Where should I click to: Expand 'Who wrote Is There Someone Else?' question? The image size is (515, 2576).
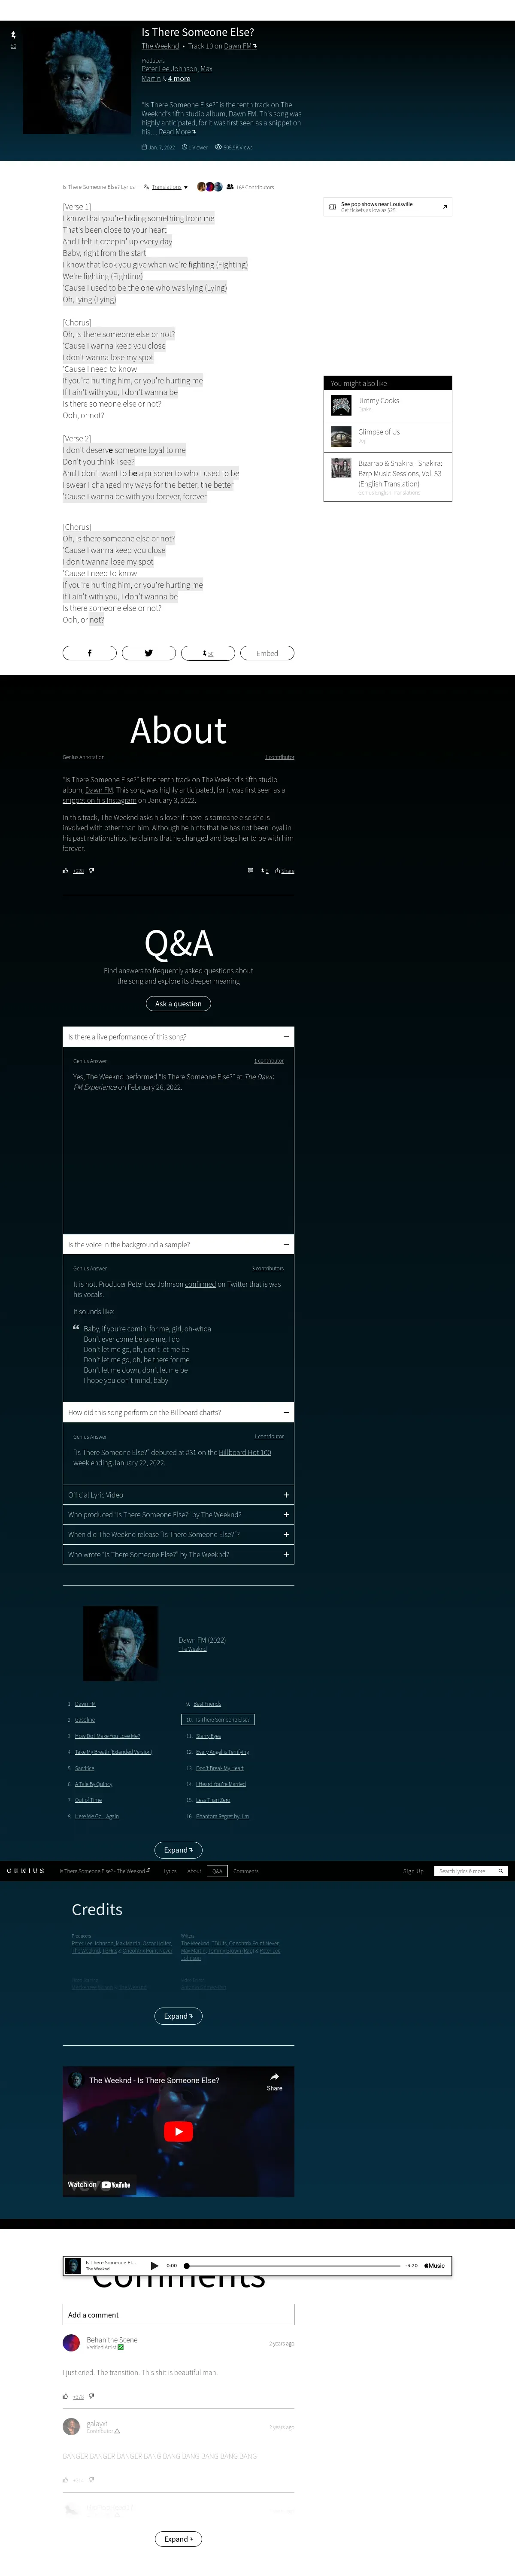coord(178,1554)
